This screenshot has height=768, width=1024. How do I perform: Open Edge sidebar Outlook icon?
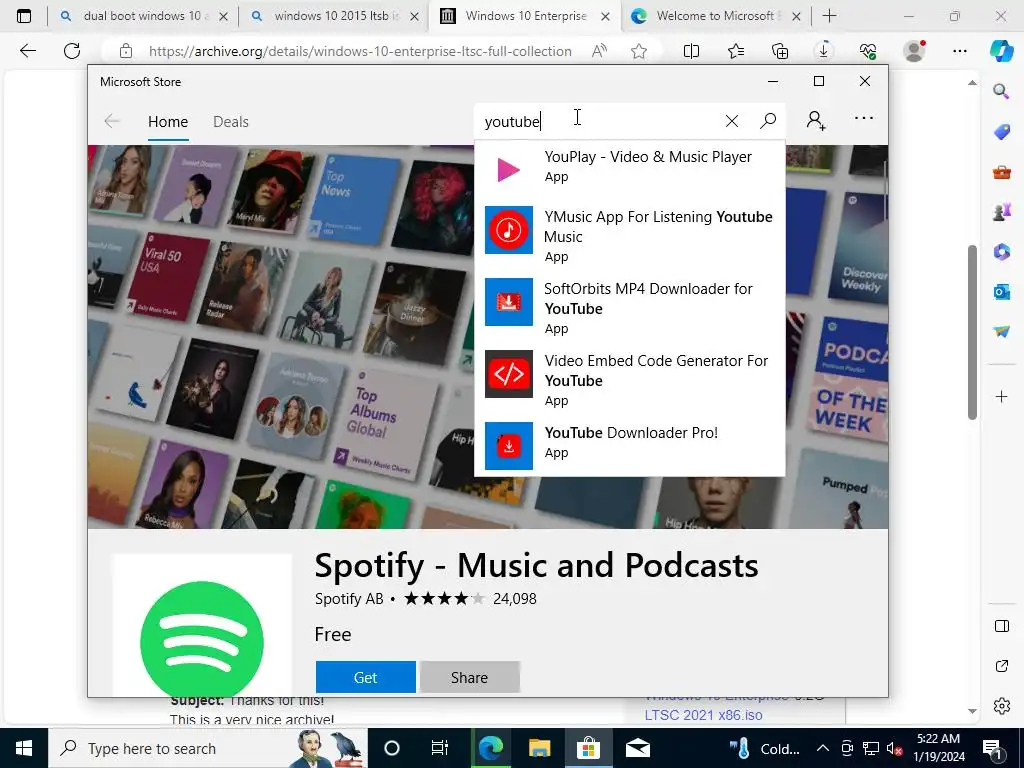[x=1001, y=291]
